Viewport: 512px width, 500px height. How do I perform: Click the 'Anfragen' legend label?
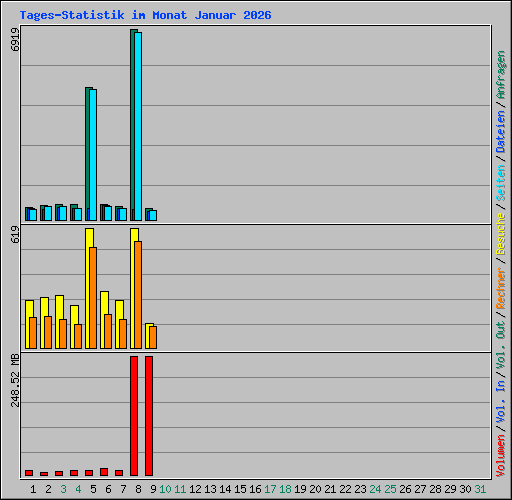coord(501,75)
